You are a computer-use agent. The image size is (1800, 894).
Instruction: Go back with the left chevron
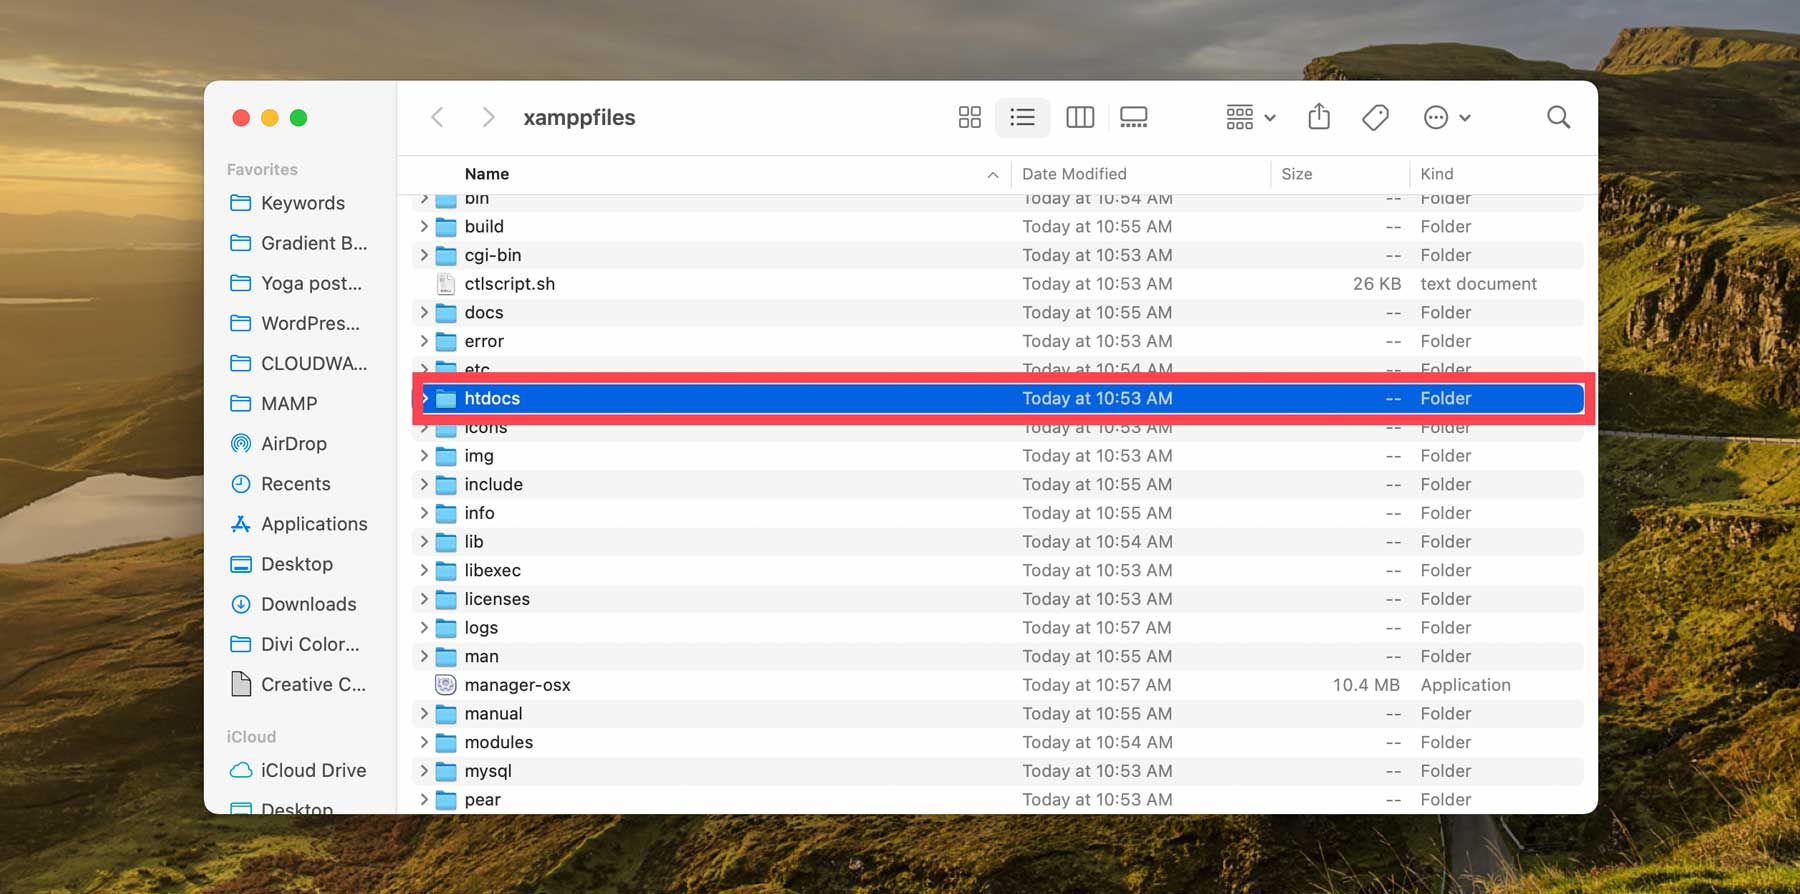pos(437,117)
